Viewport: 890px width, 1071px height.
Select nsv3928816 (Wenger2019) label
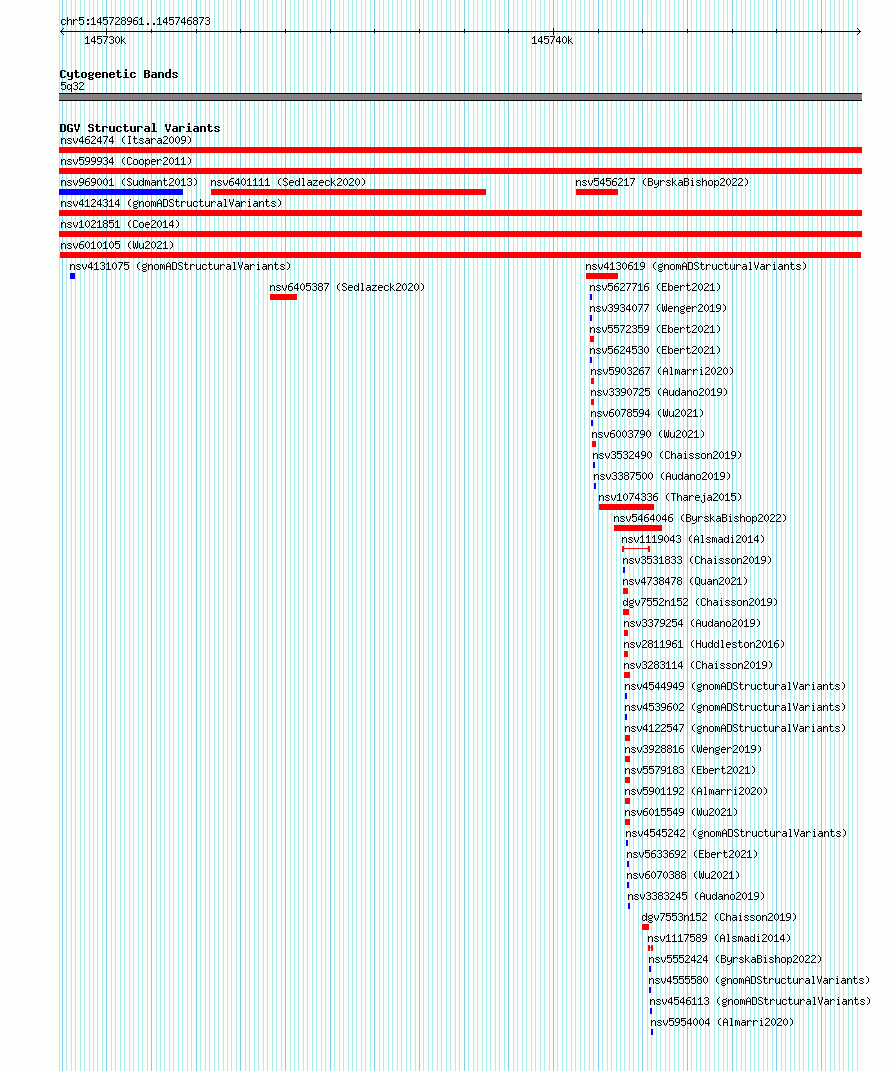693,749
